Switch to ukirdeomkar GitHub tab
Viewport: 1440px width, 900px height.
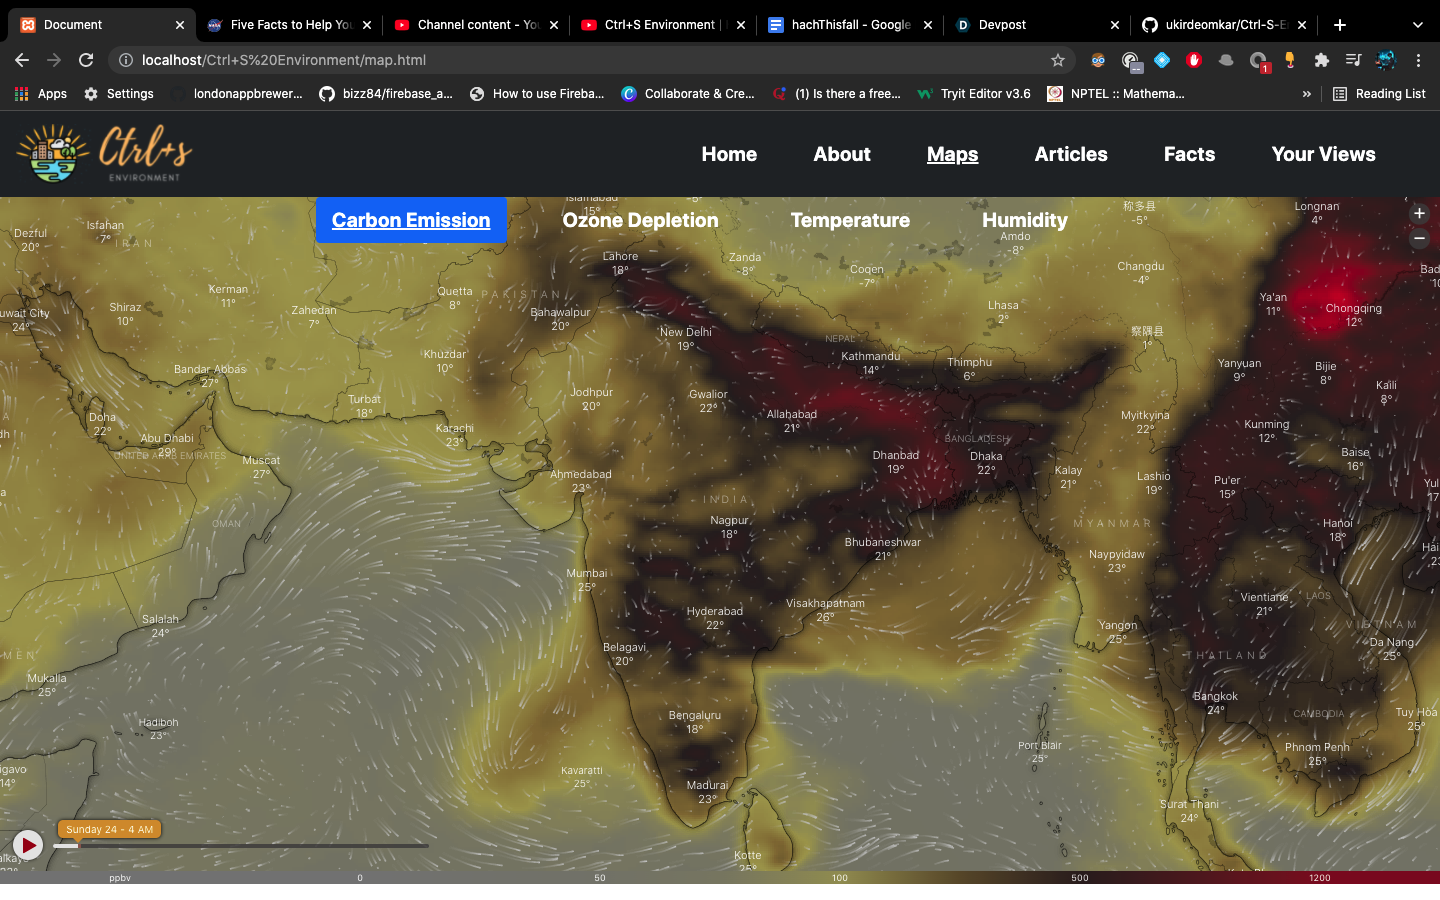click(x=1225, y=25)
